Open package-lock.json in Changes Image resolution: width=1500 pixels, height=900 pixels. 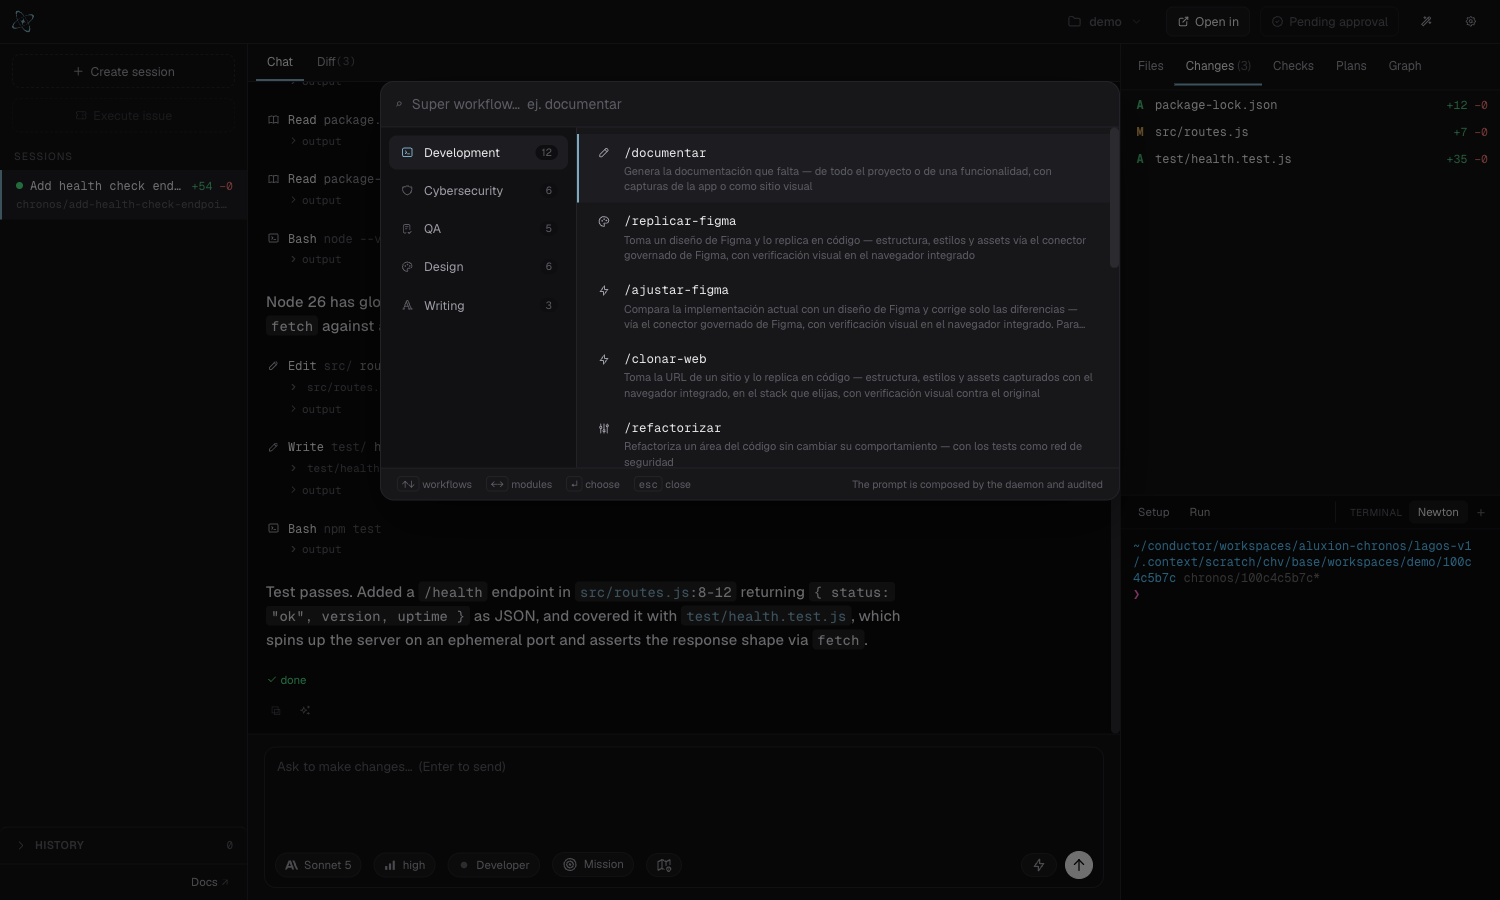point(1310,105)
